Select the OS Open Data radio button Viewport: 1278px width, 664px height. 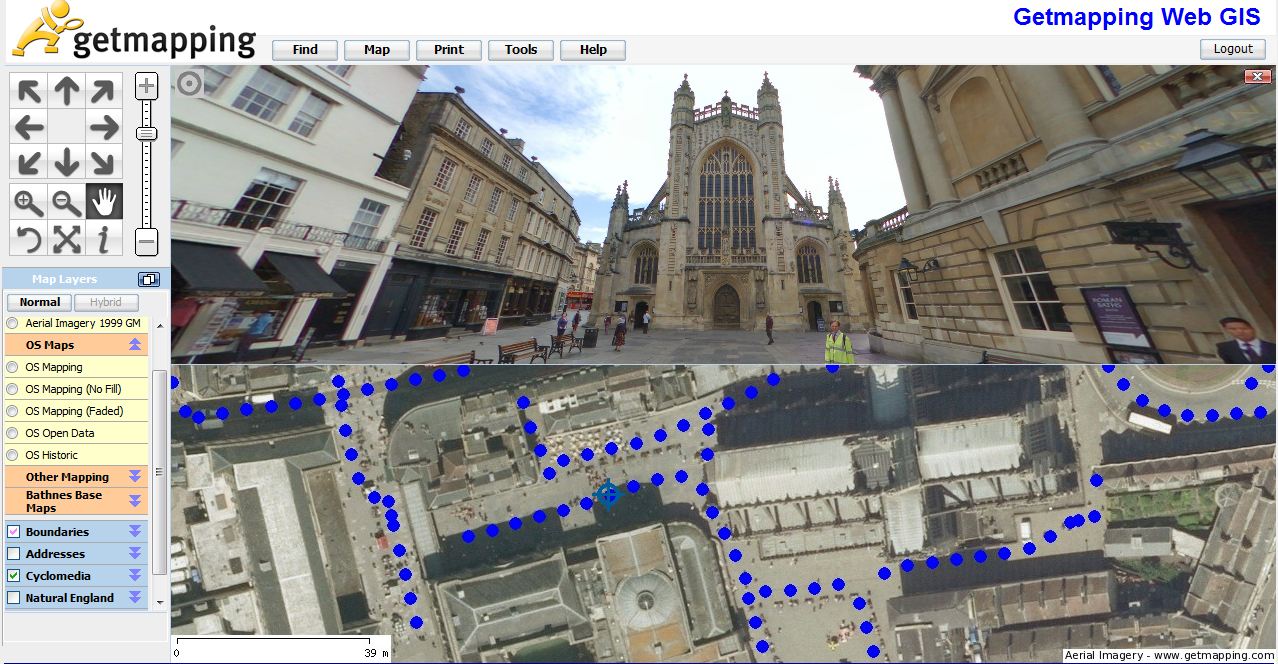click(x=12, y=433)
